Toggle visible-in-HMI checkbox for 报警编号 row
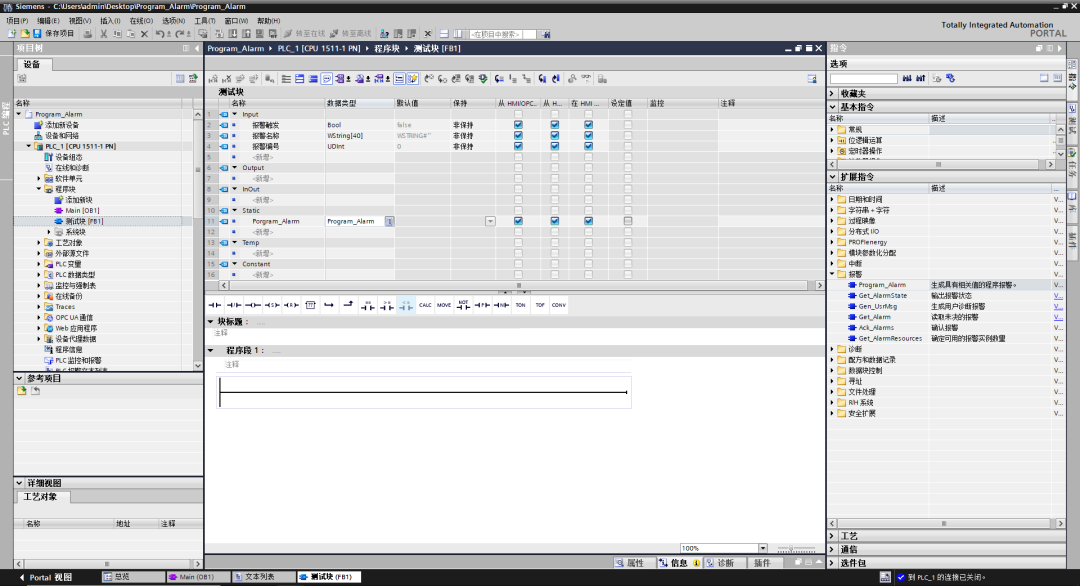1080x586 pixels. (588, 146)
